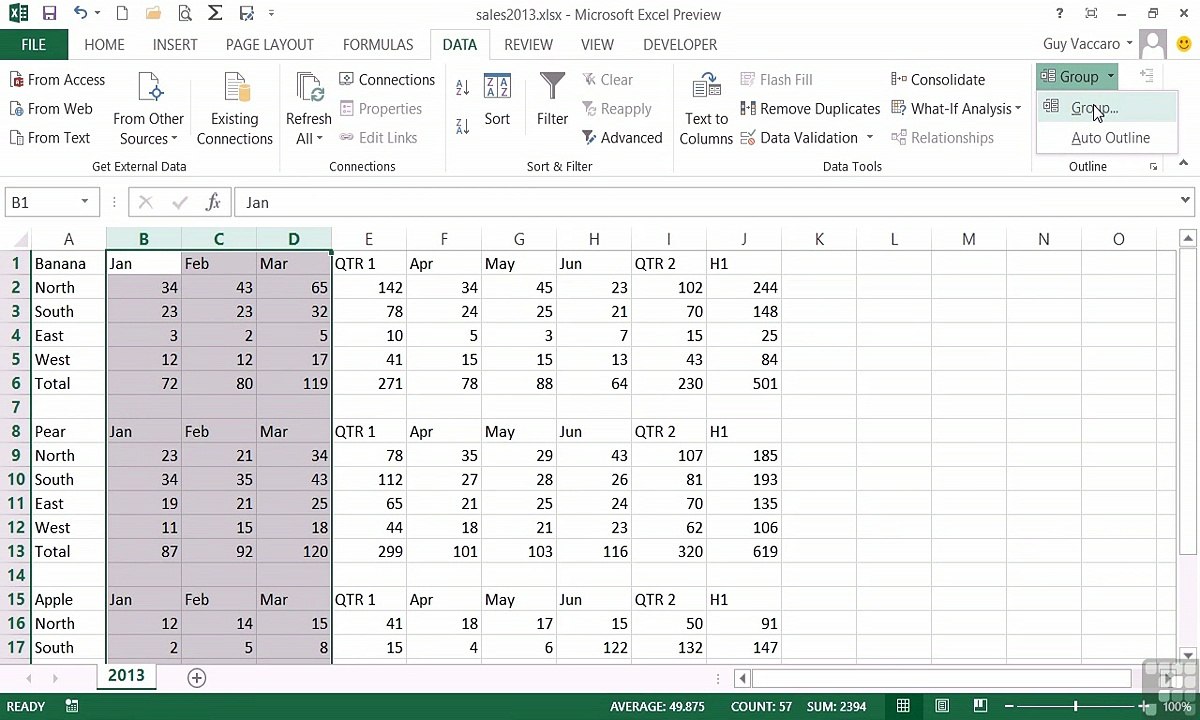This screenshot has width=1200, height=720.
Task: Expand the Undo history dropdown arrow
Action: (98, 14)
